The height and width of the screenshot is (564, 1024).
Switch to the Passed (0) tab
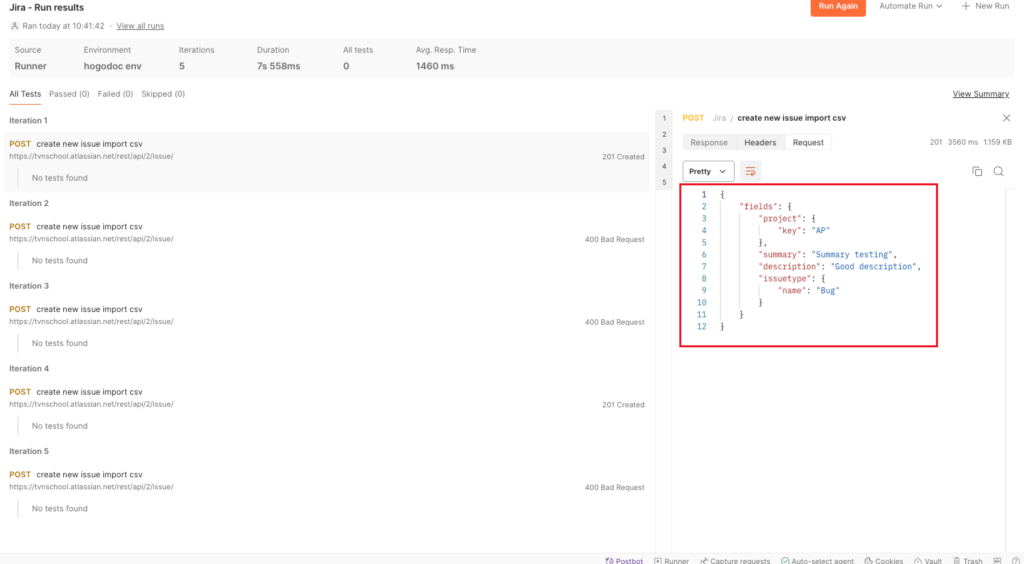click(69, 94)
